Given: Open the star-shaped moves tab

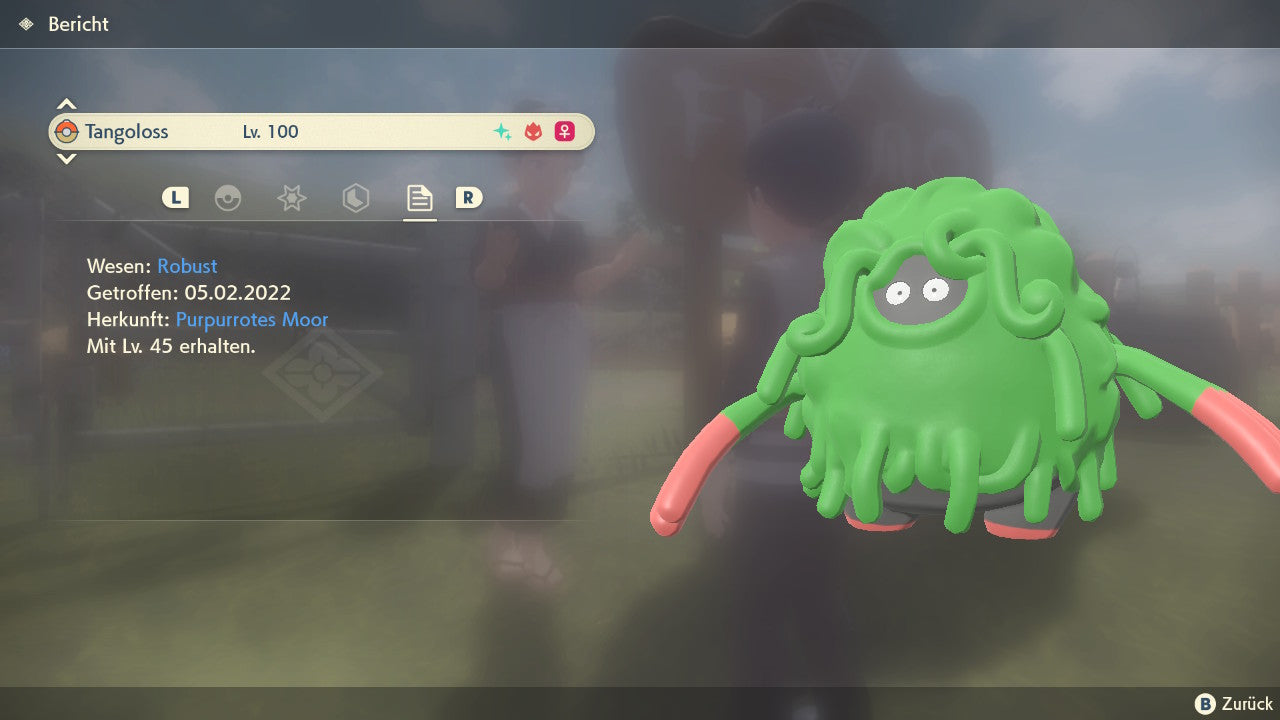Looking at the screenshot, I should click(x=291, y=198).
